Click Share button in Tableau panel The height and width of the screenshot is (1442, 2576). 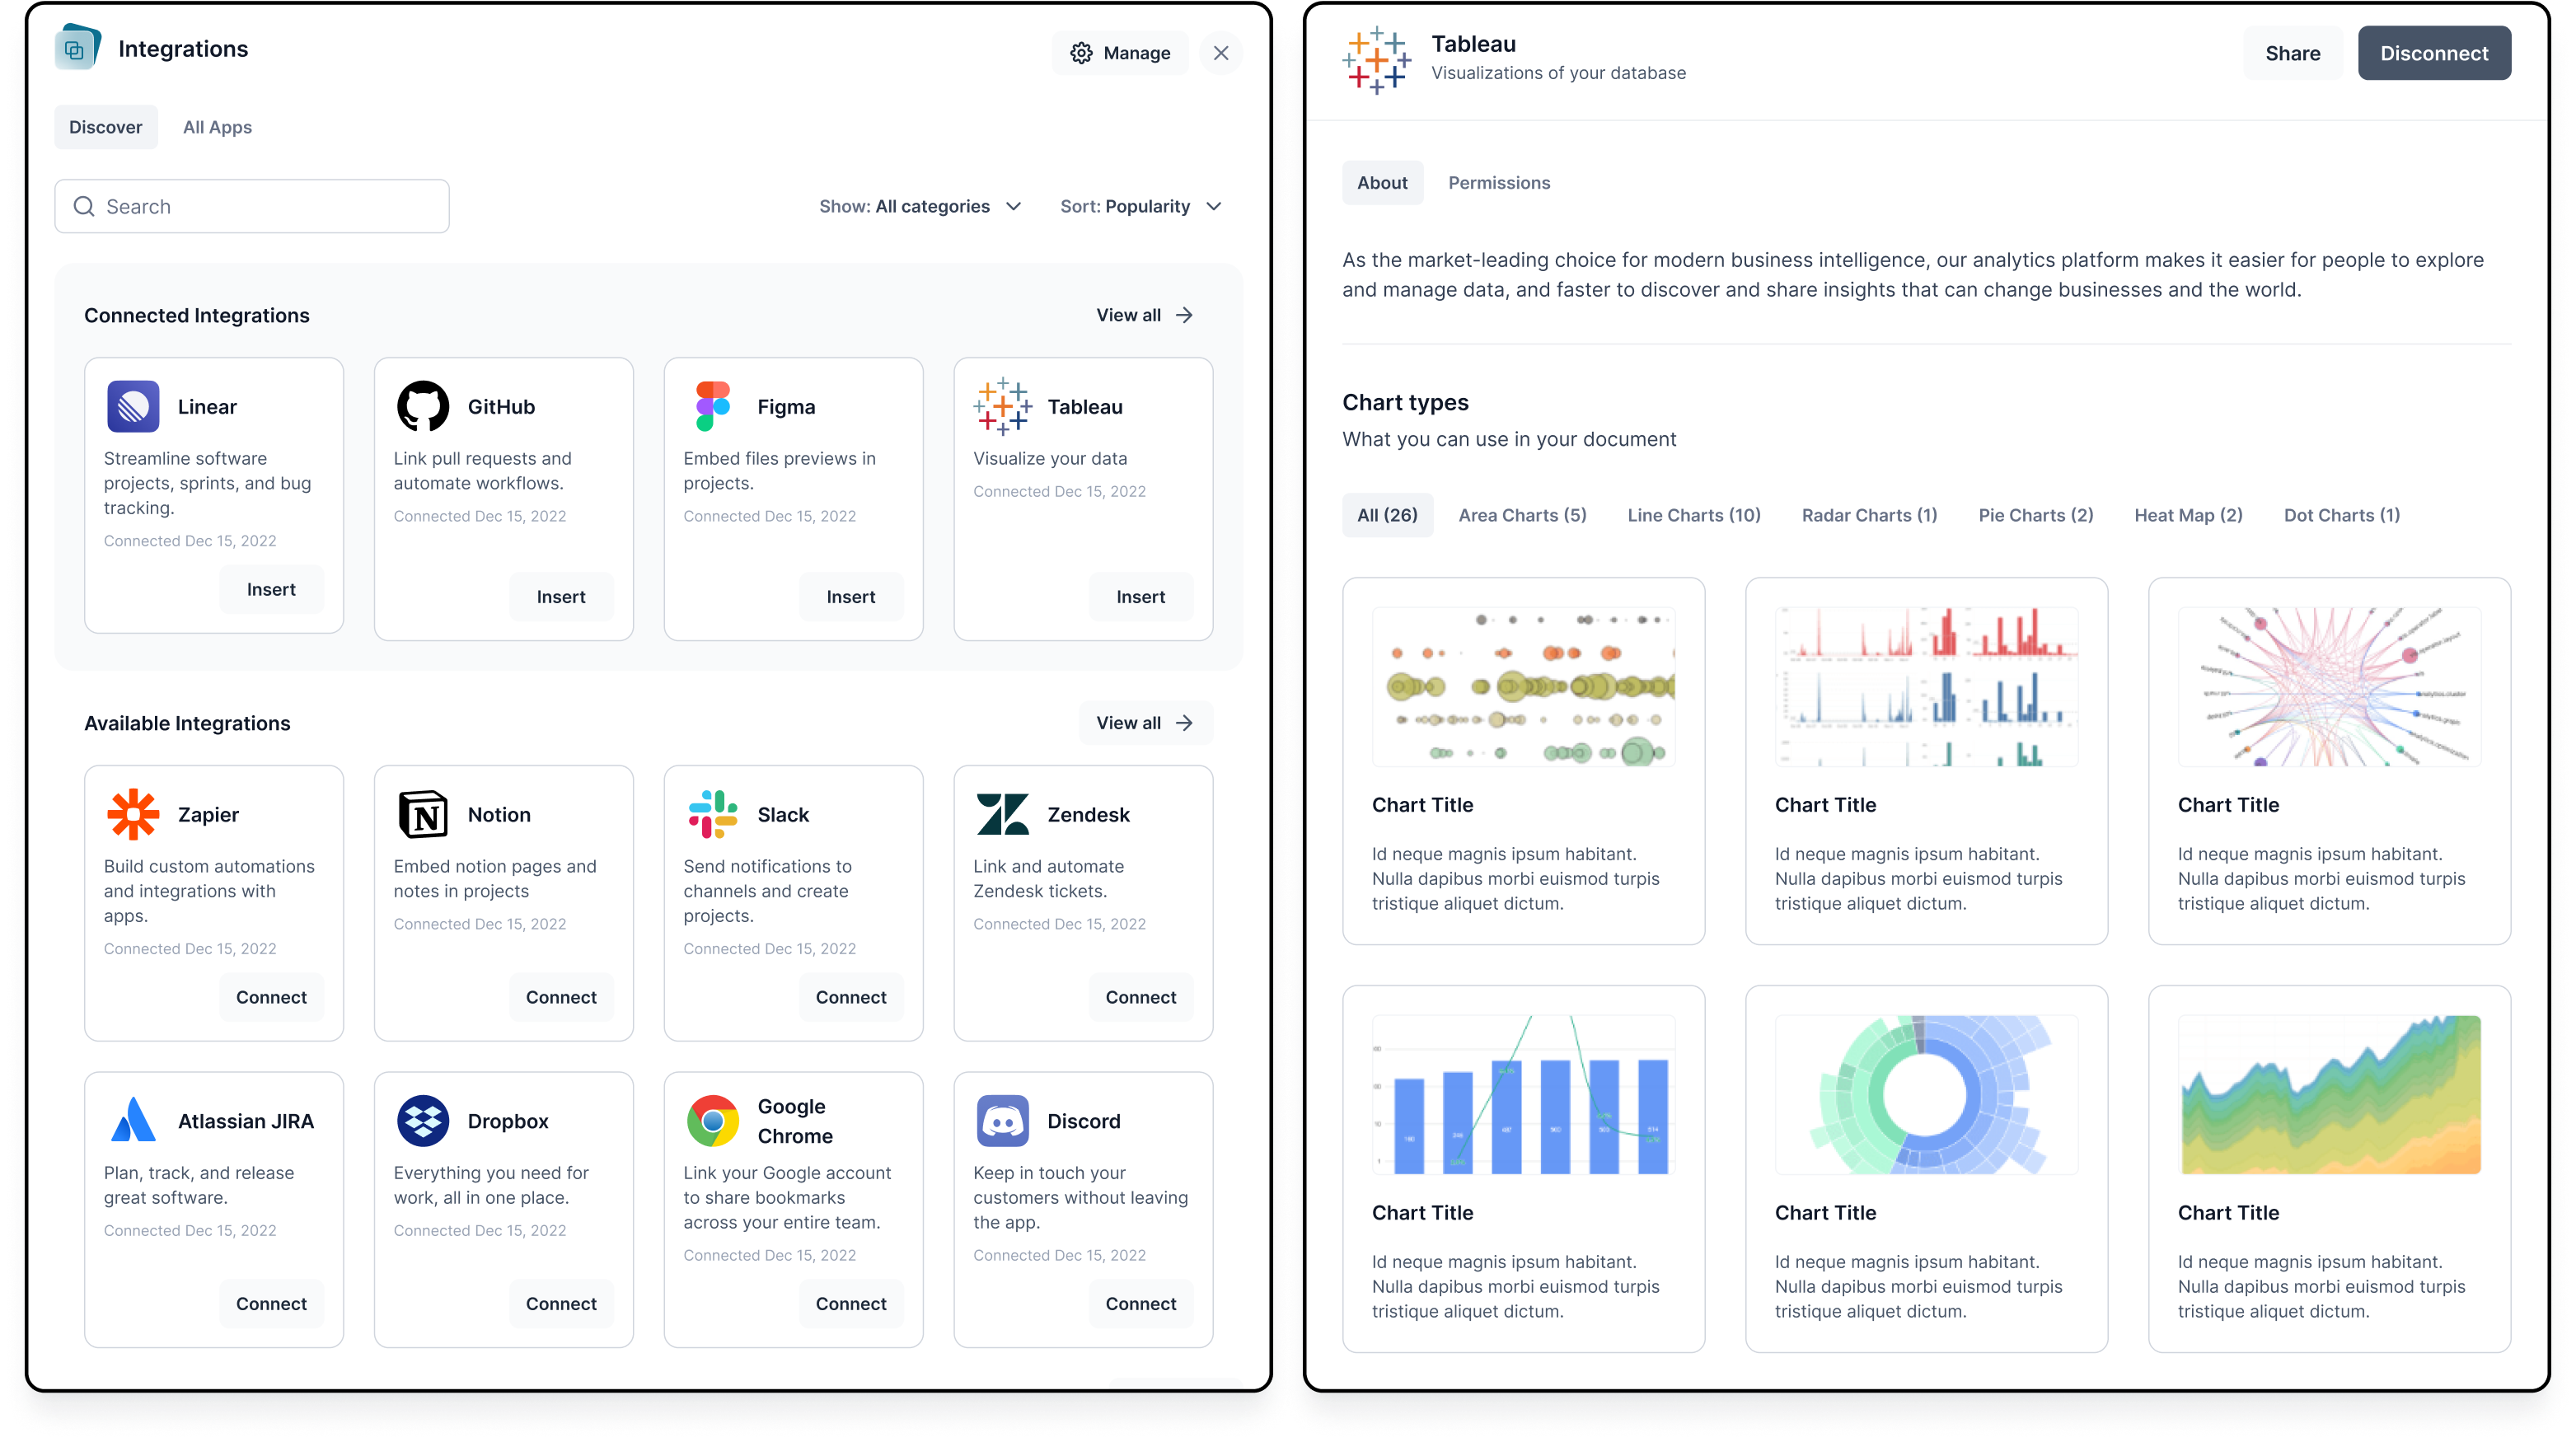point(2289,53)
